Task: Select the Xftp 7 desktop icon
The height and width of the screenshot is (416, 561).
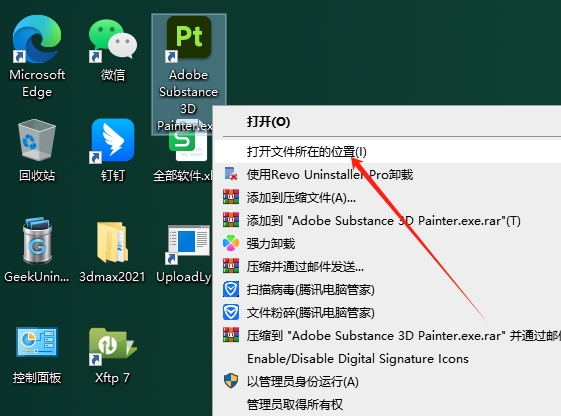Action: (113, 346)
